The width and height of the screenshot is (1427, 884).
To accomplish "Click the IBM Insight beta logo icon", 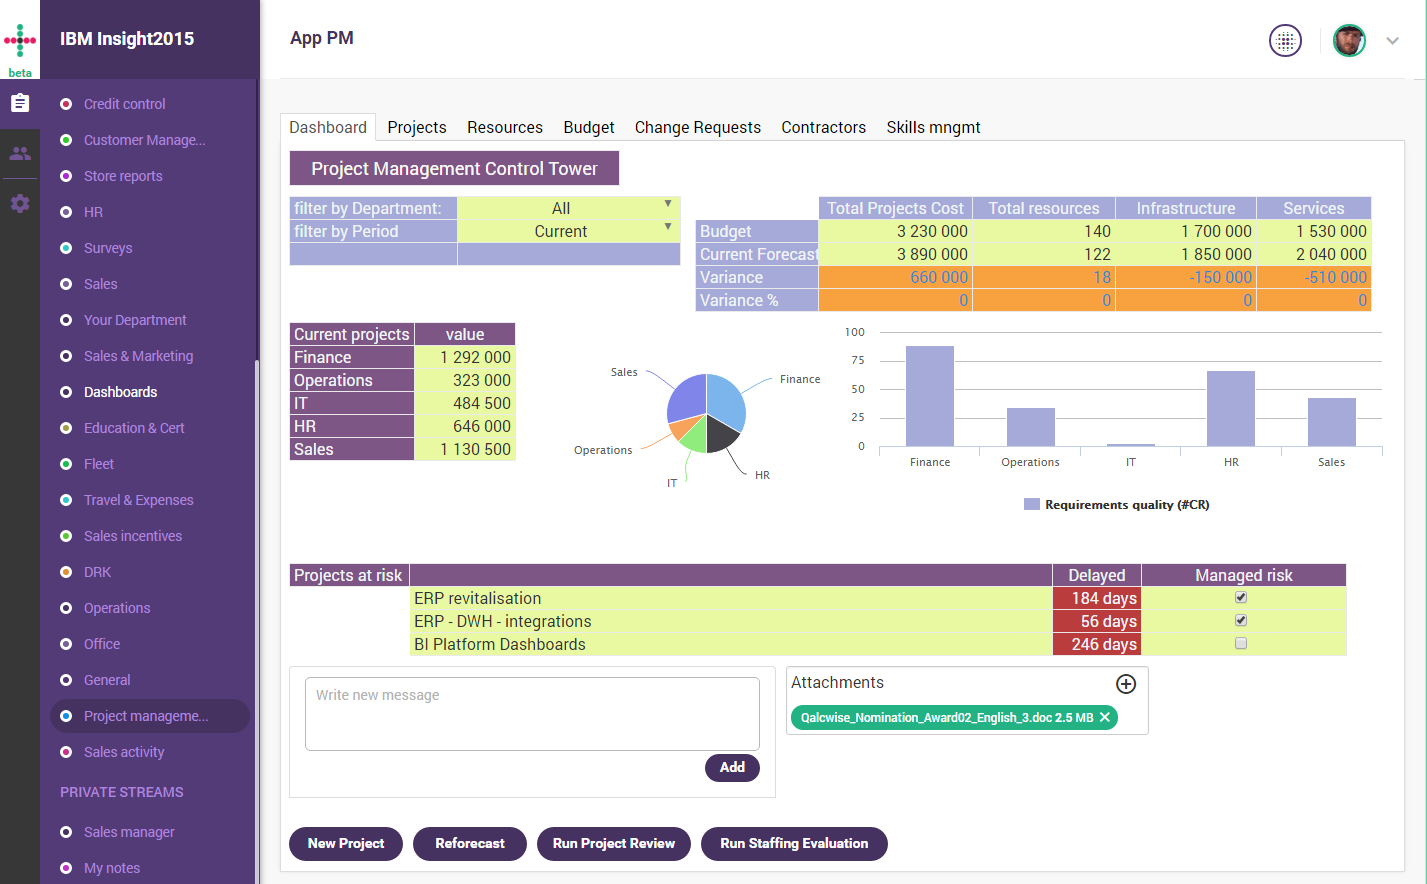I will click(x=20, y=42).
